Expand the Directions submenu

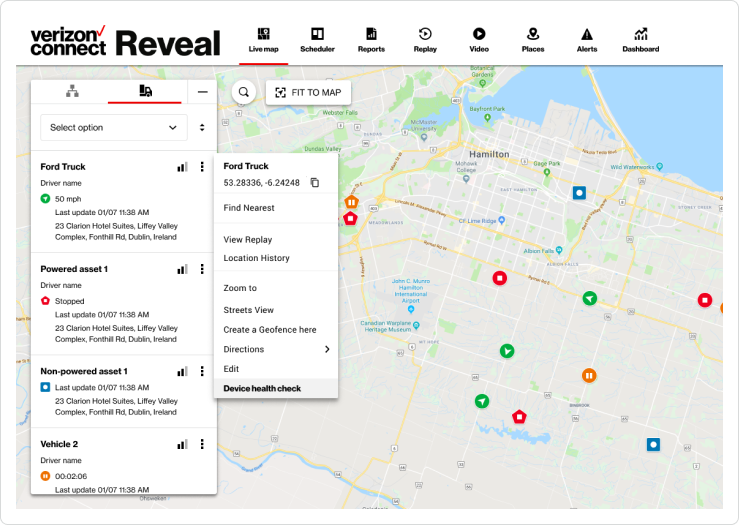(326, 349)
